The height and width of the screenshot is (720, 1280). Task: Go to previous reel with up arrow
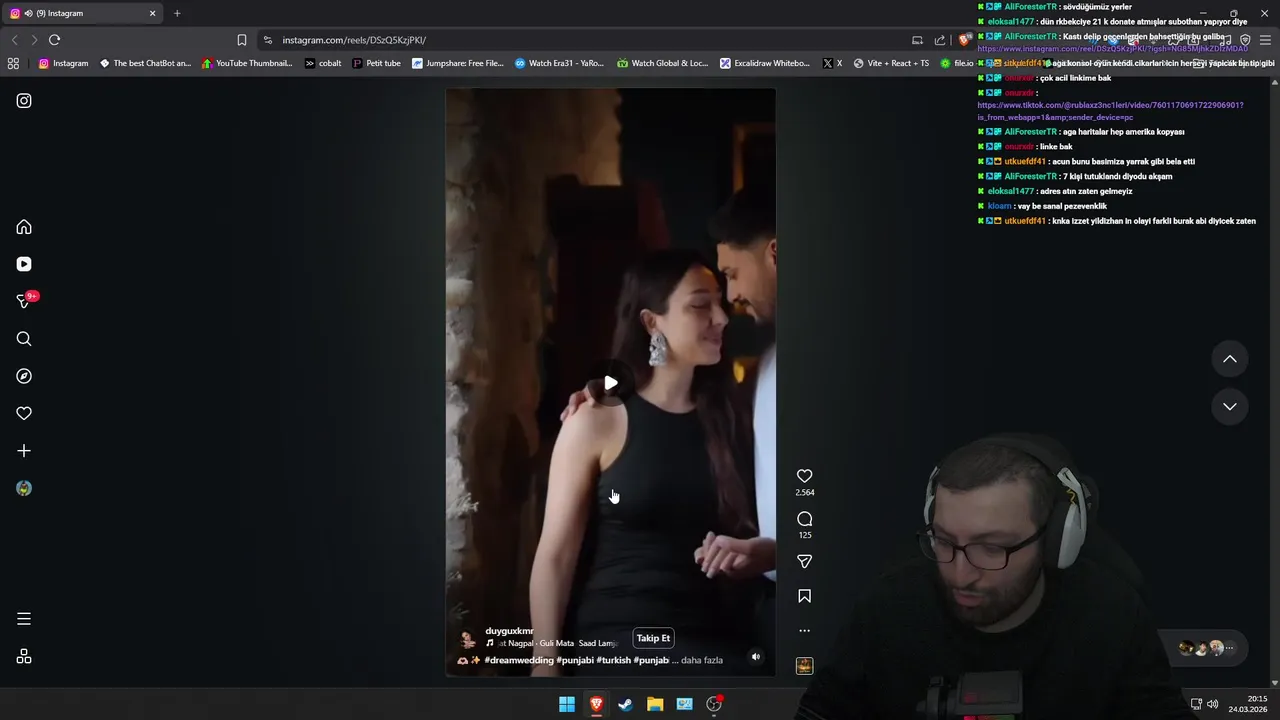[1230, 359]
